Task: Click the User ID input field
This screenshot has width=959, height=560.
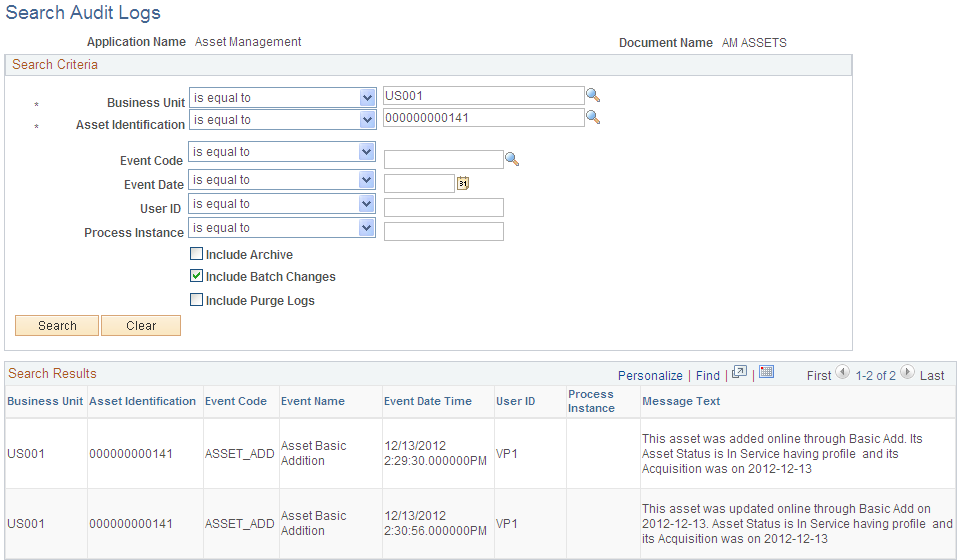Action: pos(443,207)
